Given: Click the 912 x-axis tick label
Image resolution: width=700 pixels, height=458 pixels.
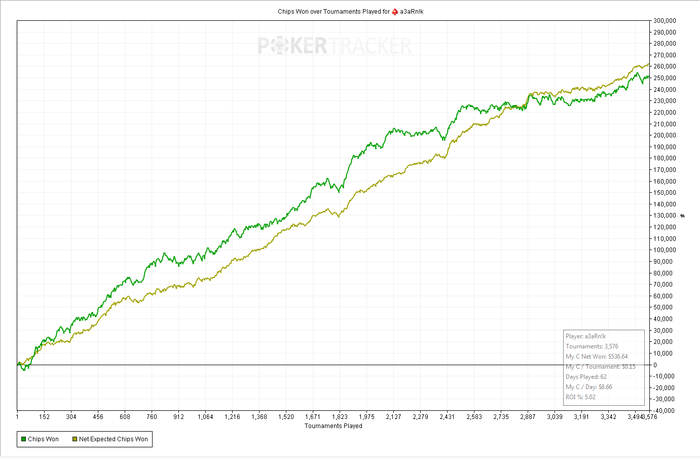Looking at the screenshot, I should click(x=179, y=417).
